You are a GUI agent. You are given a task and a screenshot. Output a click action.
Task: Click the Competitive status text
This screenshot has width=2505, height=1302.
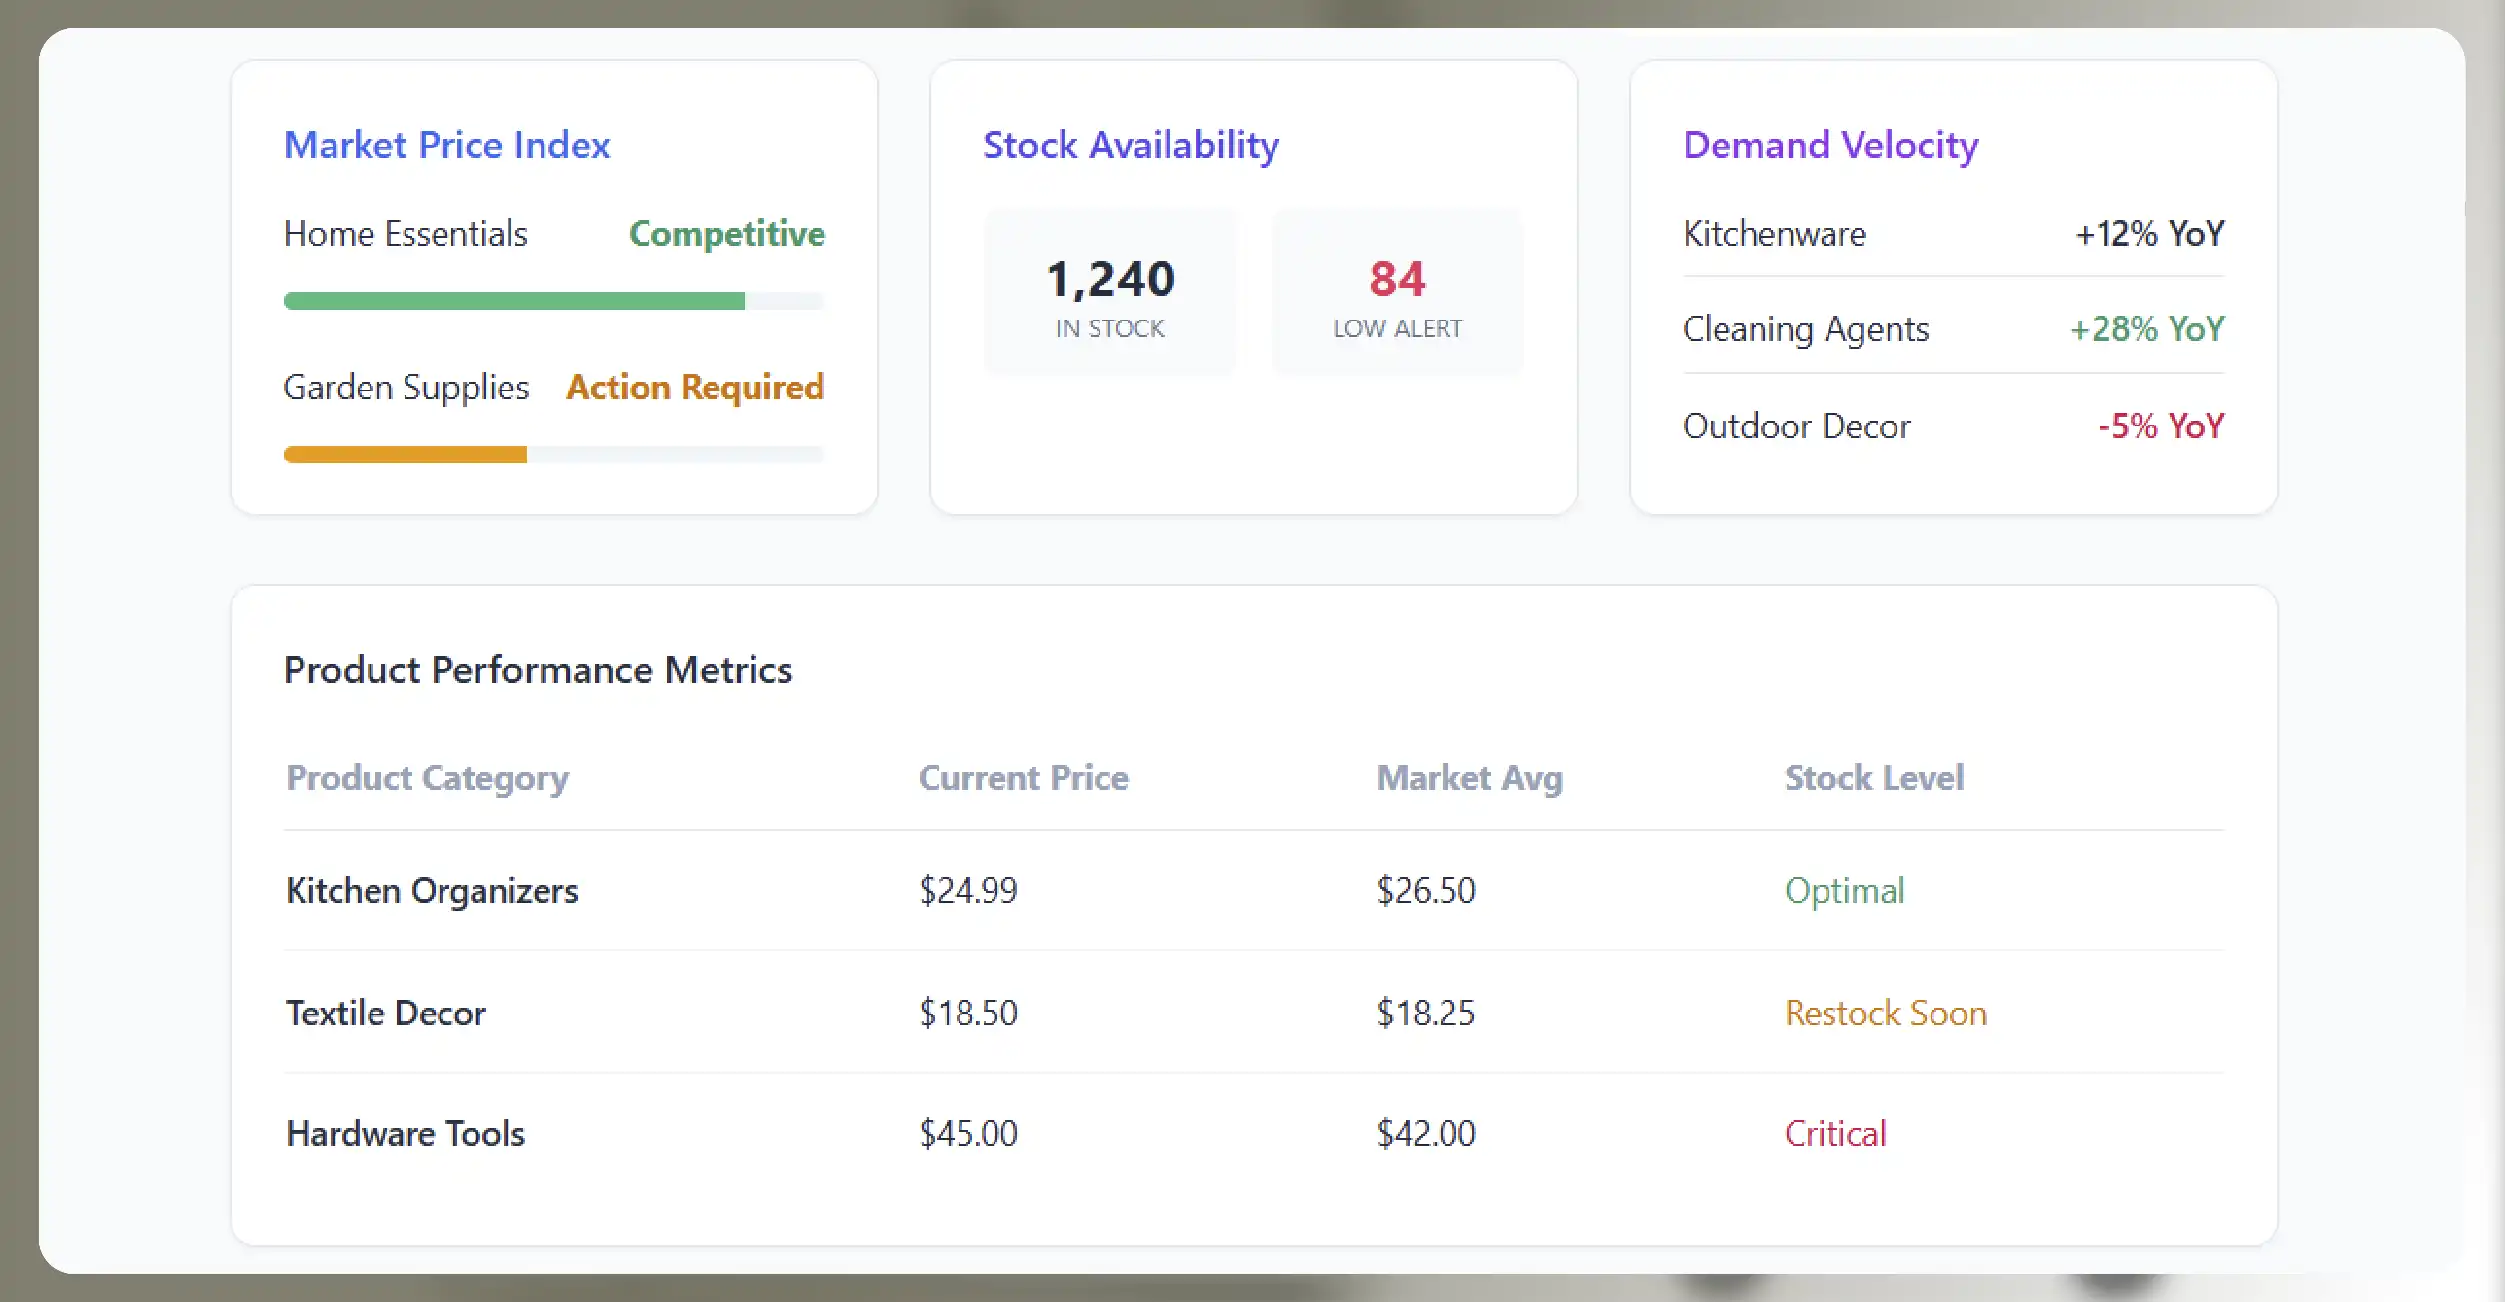(x=727, y=234)
